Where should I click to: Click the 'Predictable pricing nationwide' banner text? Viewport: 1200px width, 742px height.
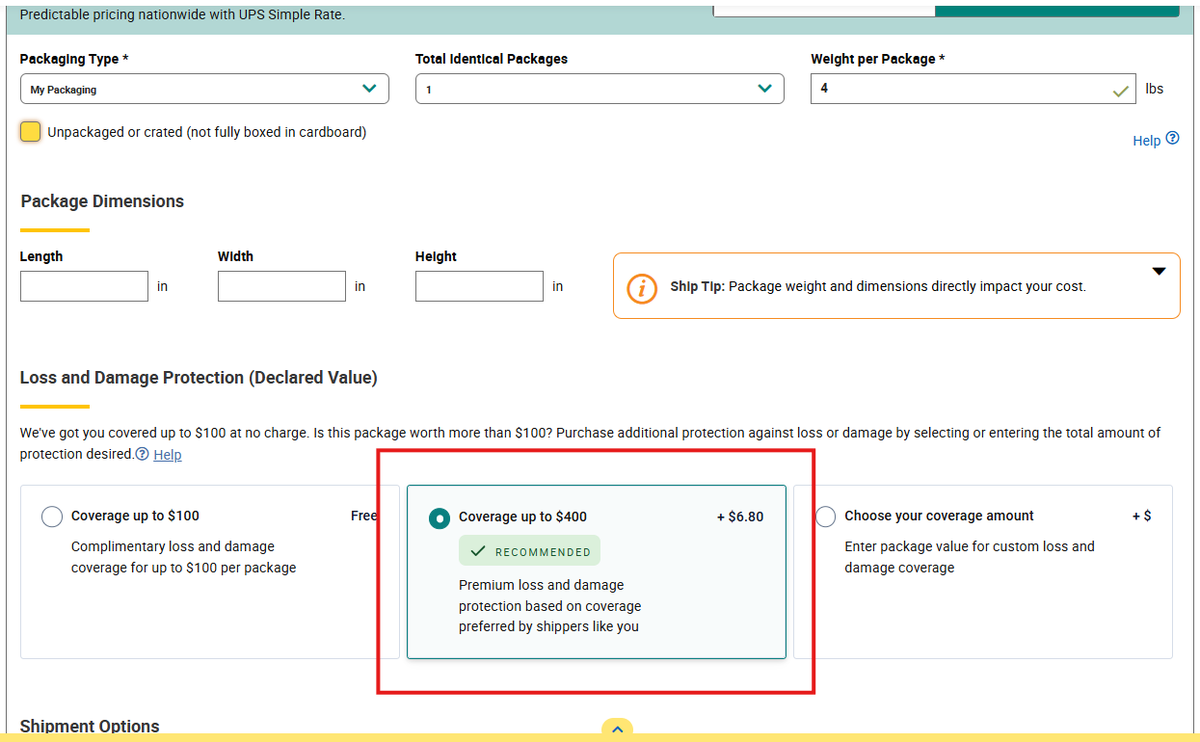click(x=182, y=14)
